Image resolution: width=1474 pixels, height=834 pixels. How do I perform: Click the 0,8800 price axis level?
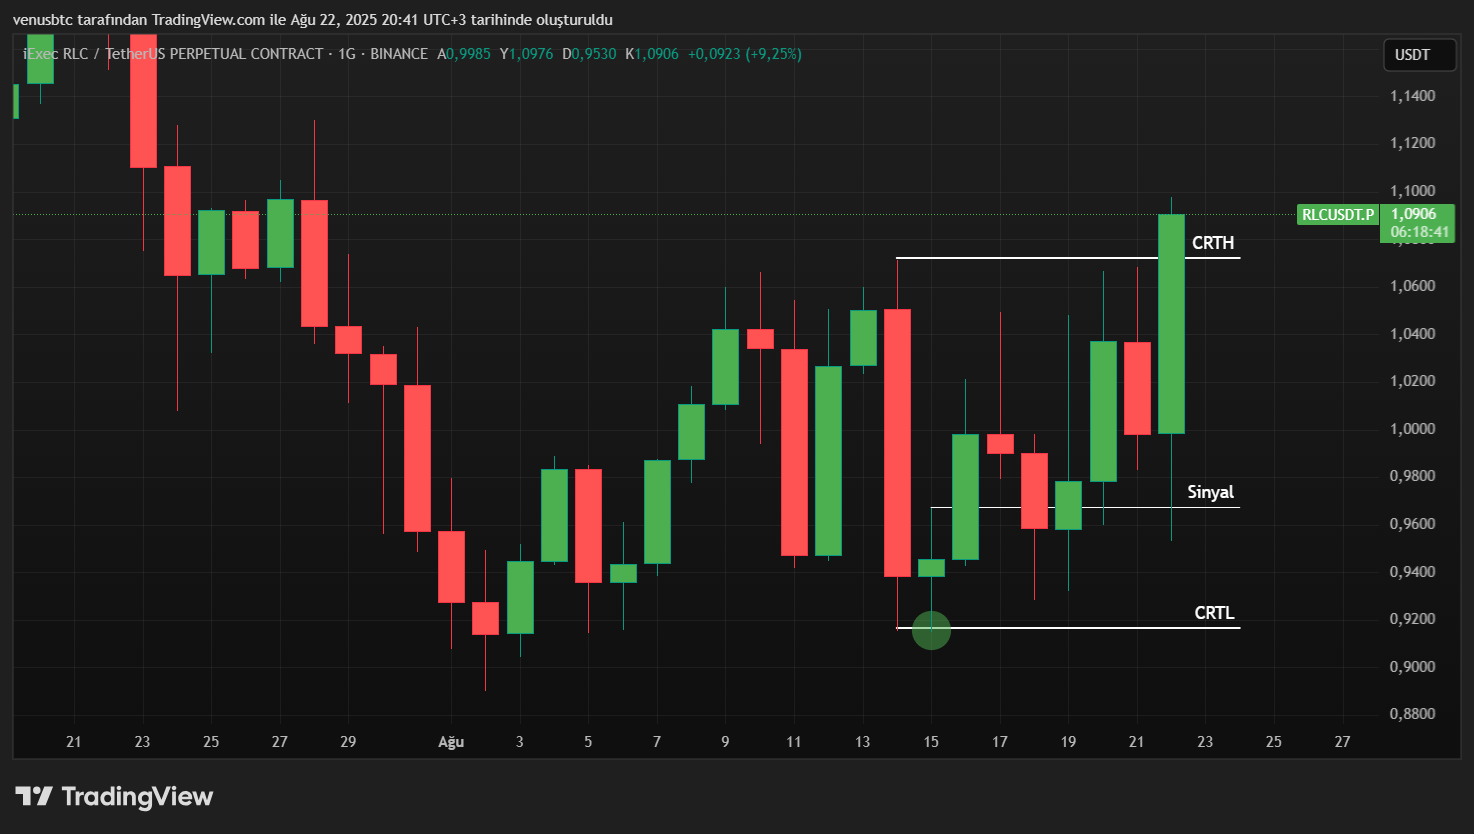[1412, 714]
